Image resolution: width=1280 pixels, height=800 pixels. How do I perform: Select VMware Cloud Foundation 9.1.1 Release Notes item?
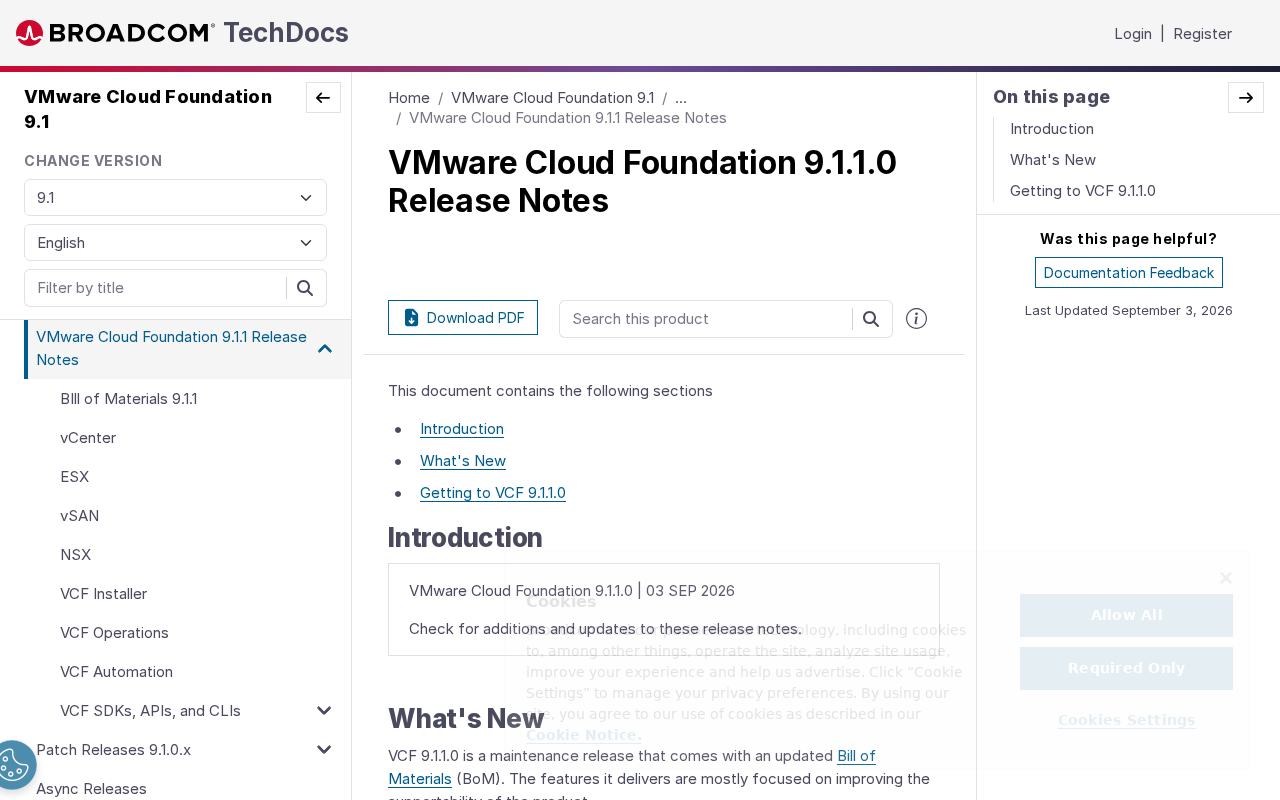(171, 348)
